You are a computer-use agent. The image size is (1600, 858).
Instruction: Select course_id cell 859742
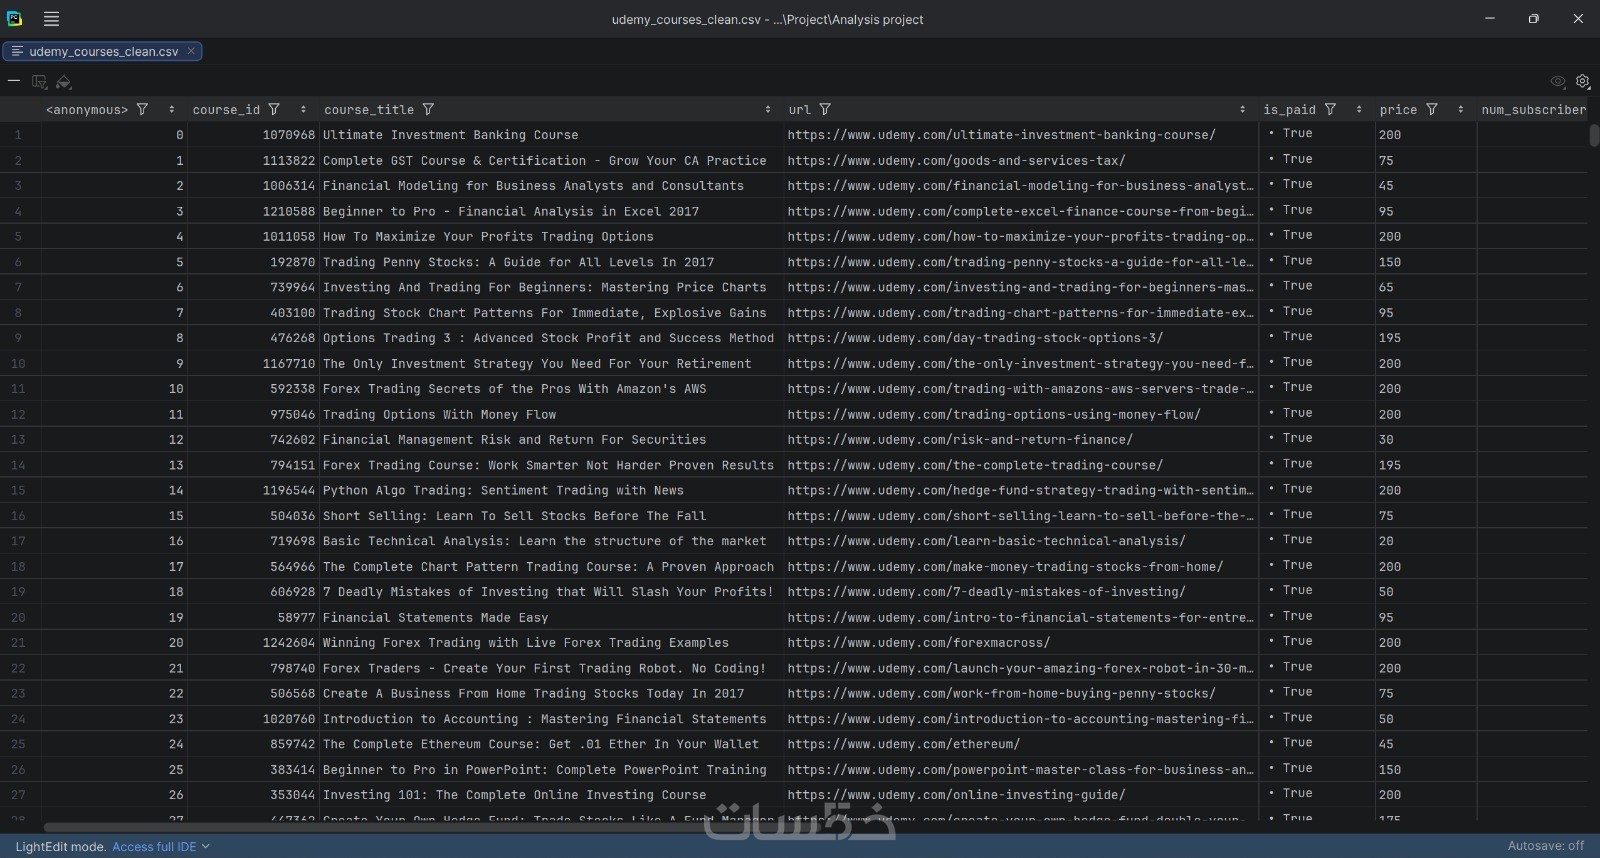tap(253, 744)
